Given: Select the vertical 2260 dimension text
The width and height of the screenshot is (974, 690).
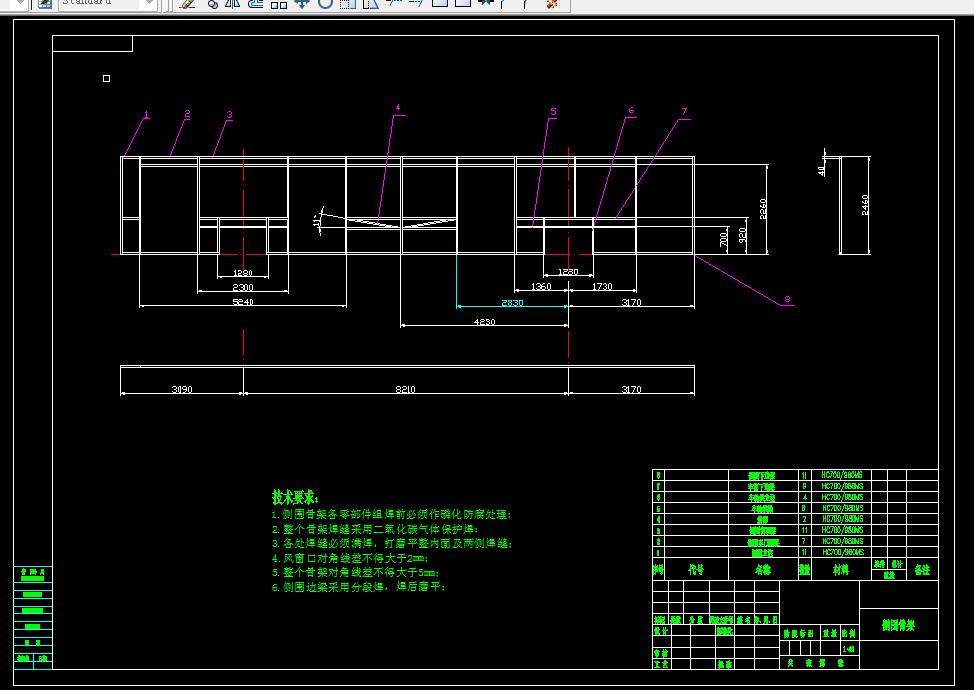Looking at the screenshot, I should [x=763, y=209].
